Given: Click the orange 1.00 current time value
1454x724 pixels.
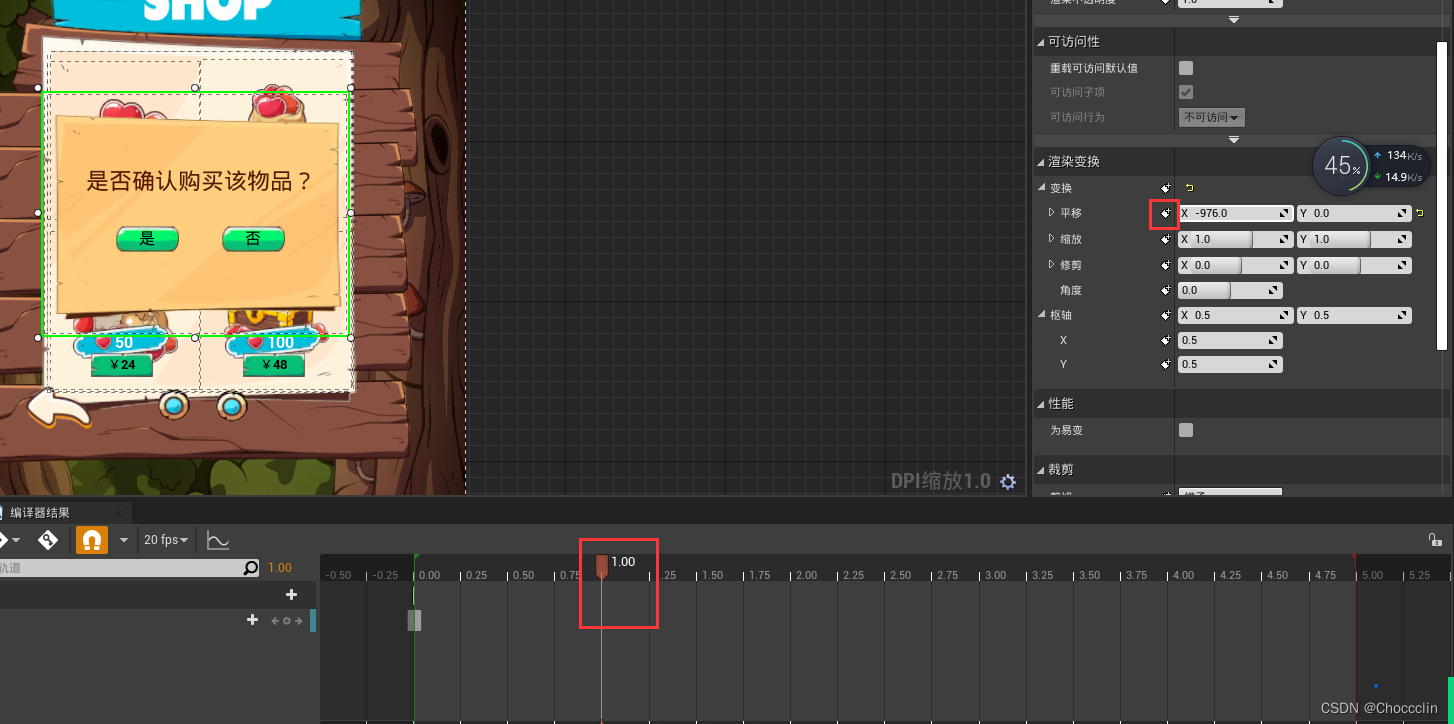Looking at the screenshot, I should [280, 568].
